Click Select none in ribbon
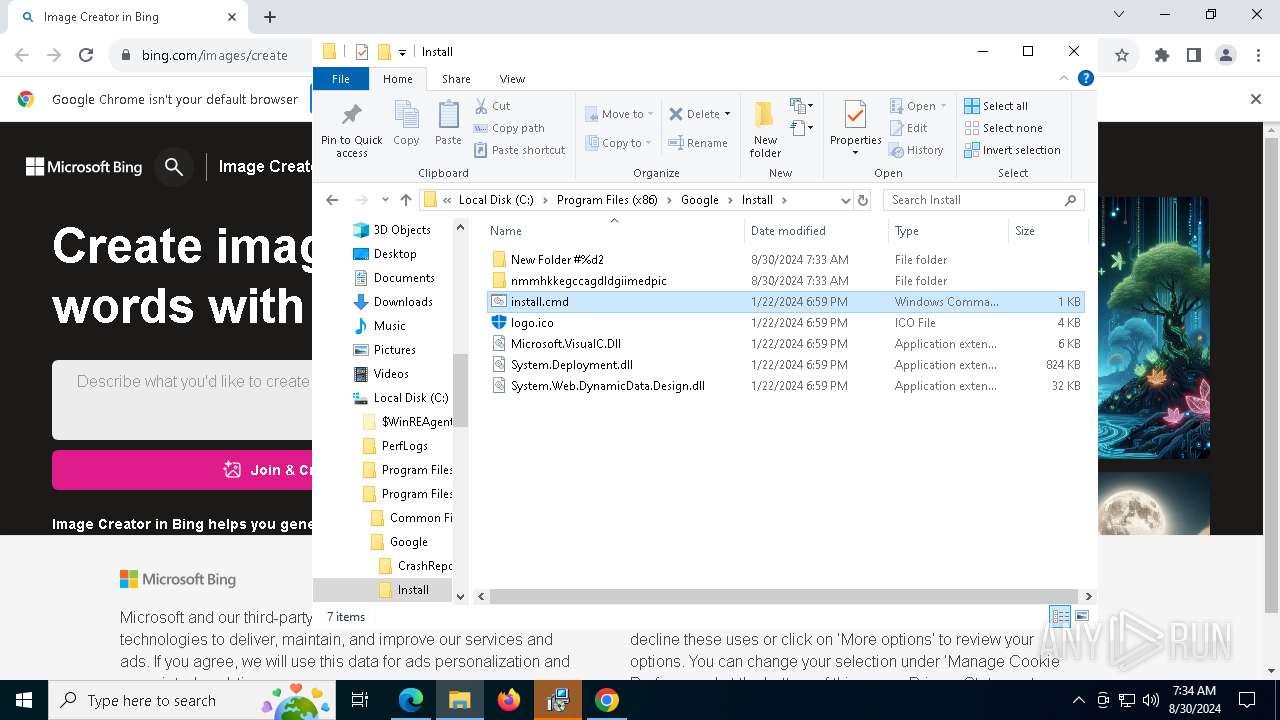1280x720 pixels. 1003,128
